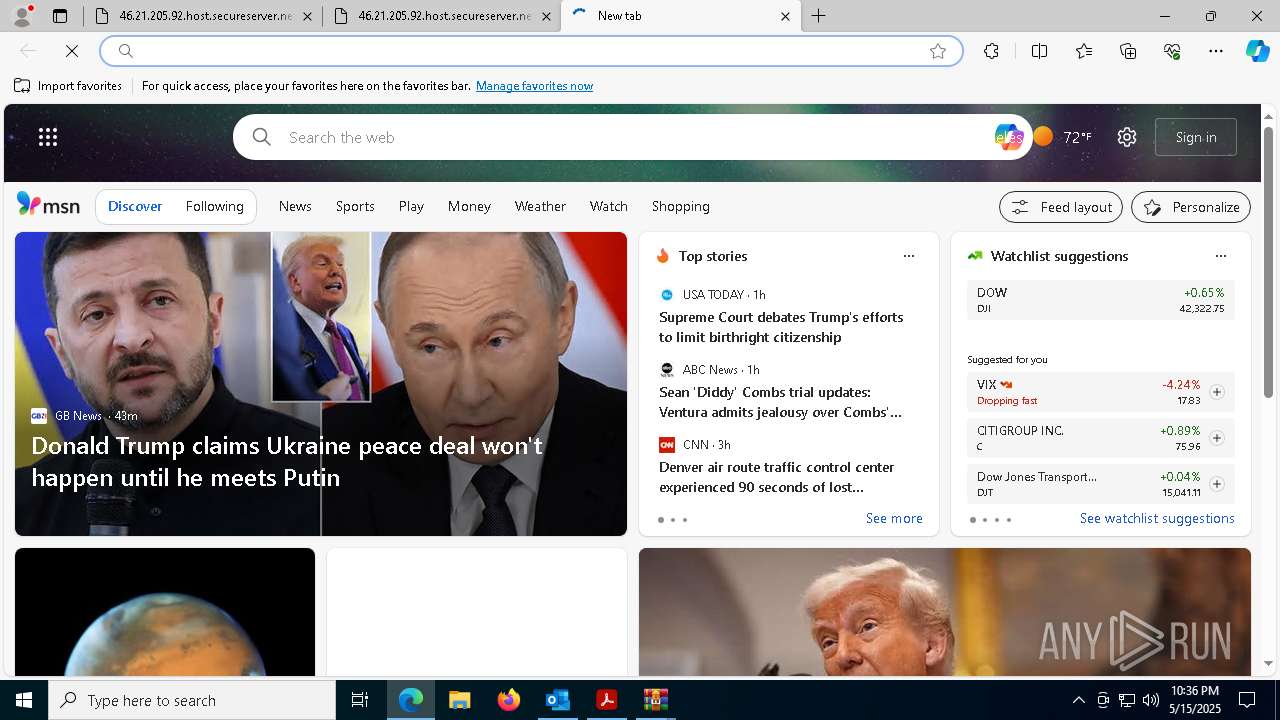Click the taskbar Type here to search box
The image size is (1280, 720).
tap(192, 700)
